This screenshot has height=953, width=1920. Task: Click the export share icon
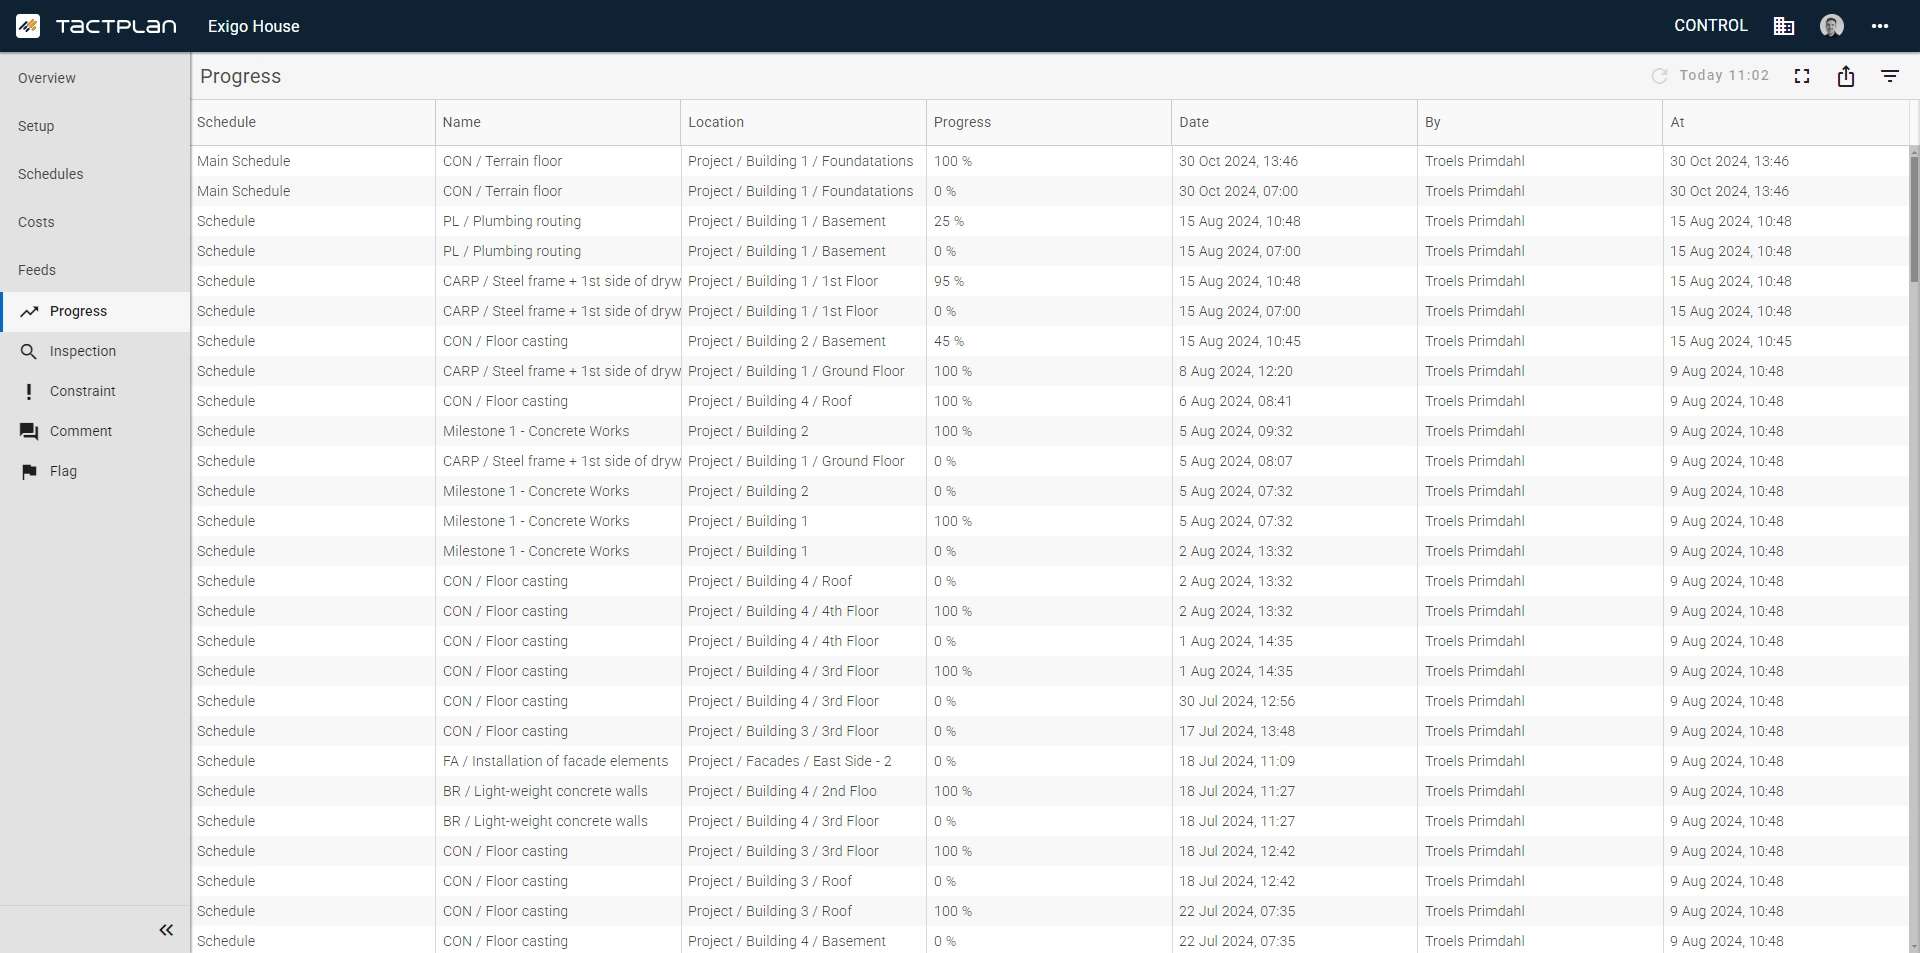[1846, 76]
